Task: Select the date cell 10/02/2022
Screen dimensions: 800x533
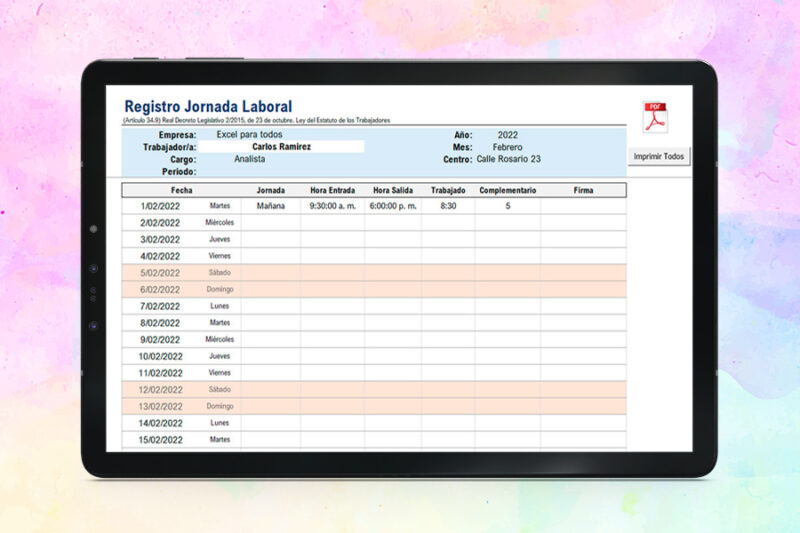Action: (160, 357)
